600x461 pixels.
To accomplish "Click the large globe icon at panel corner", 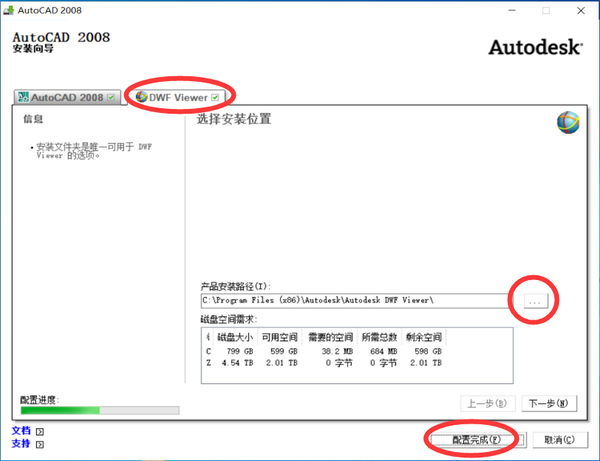I will pos(568,122).
